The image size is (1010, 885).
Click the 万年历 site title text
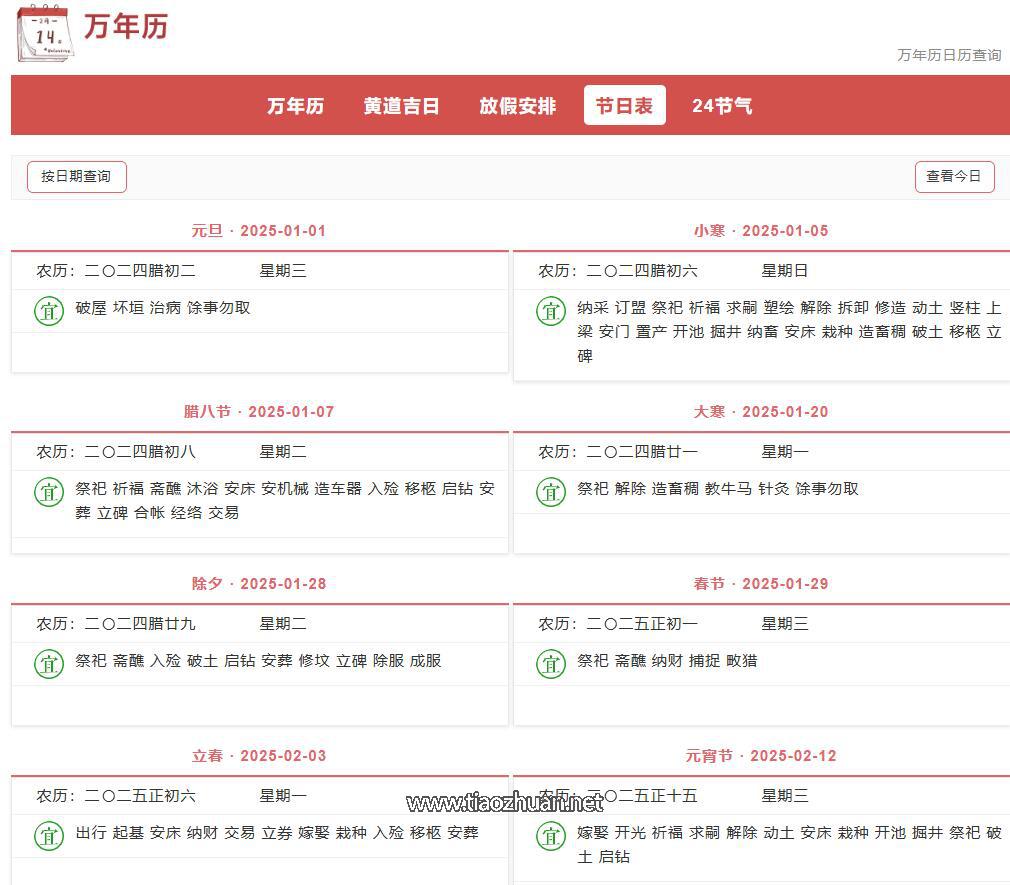(x=126, y=27)
